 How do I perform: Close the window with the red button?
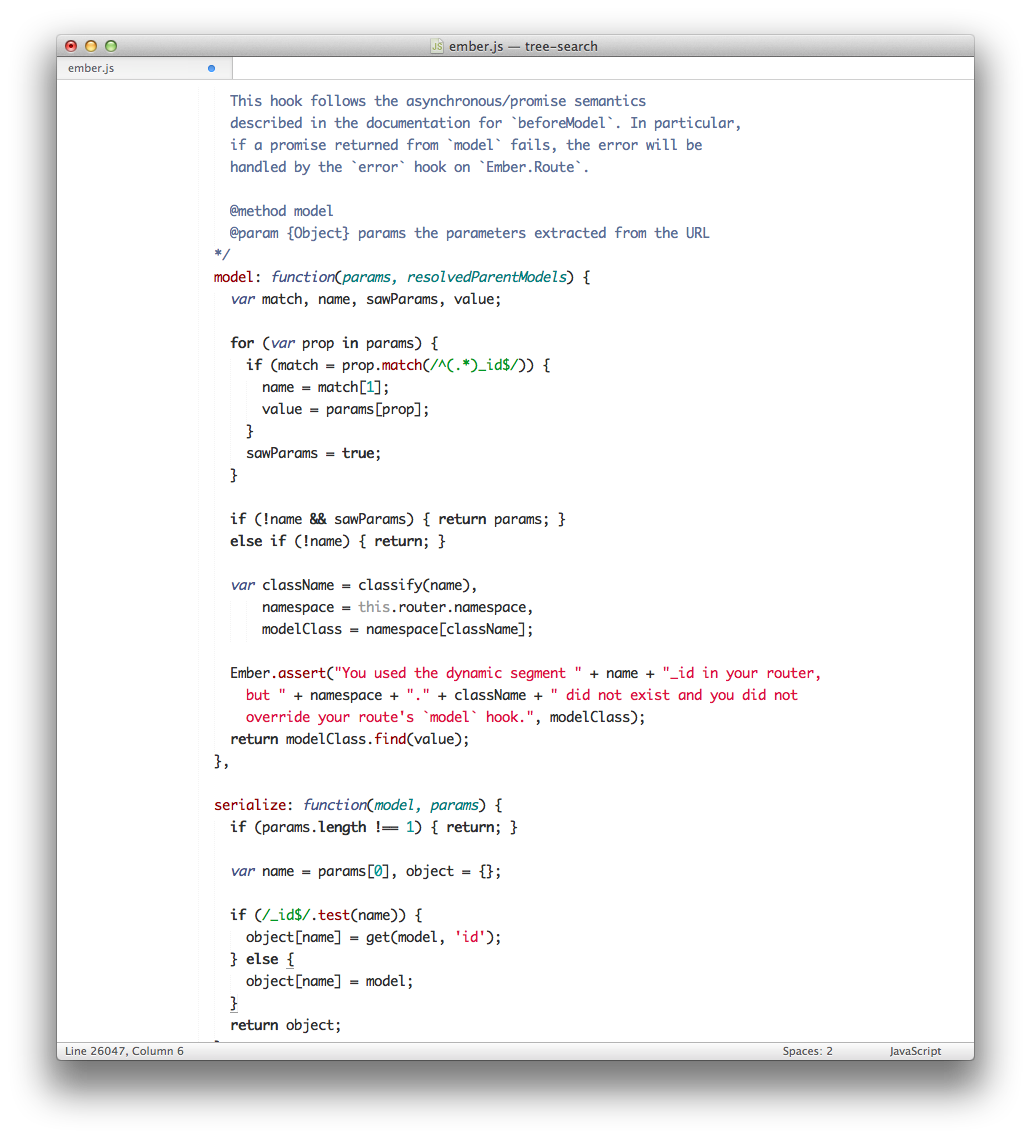(71, 46)
